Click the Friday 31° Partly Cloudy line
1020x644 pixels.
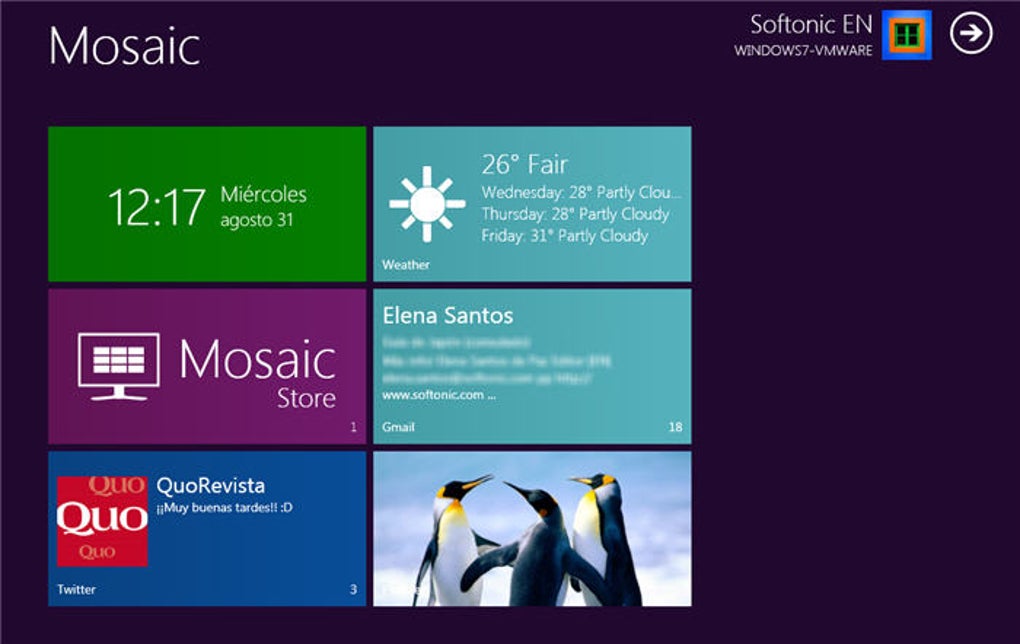click(x=565, y=235)
